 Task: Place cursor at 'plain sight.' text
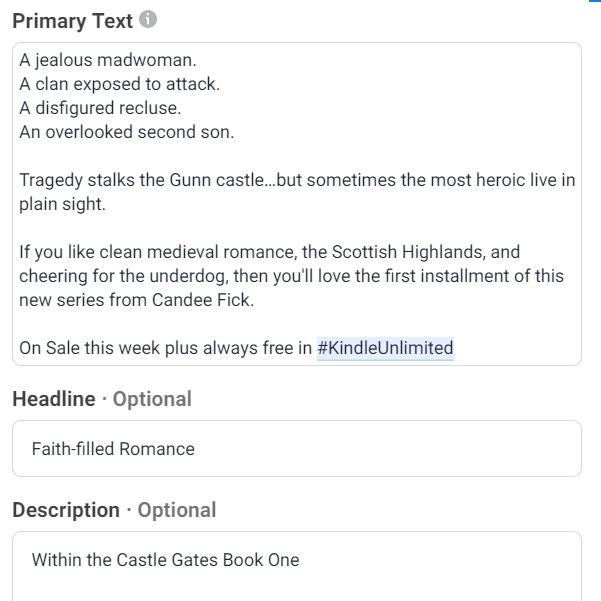[62, 204]
